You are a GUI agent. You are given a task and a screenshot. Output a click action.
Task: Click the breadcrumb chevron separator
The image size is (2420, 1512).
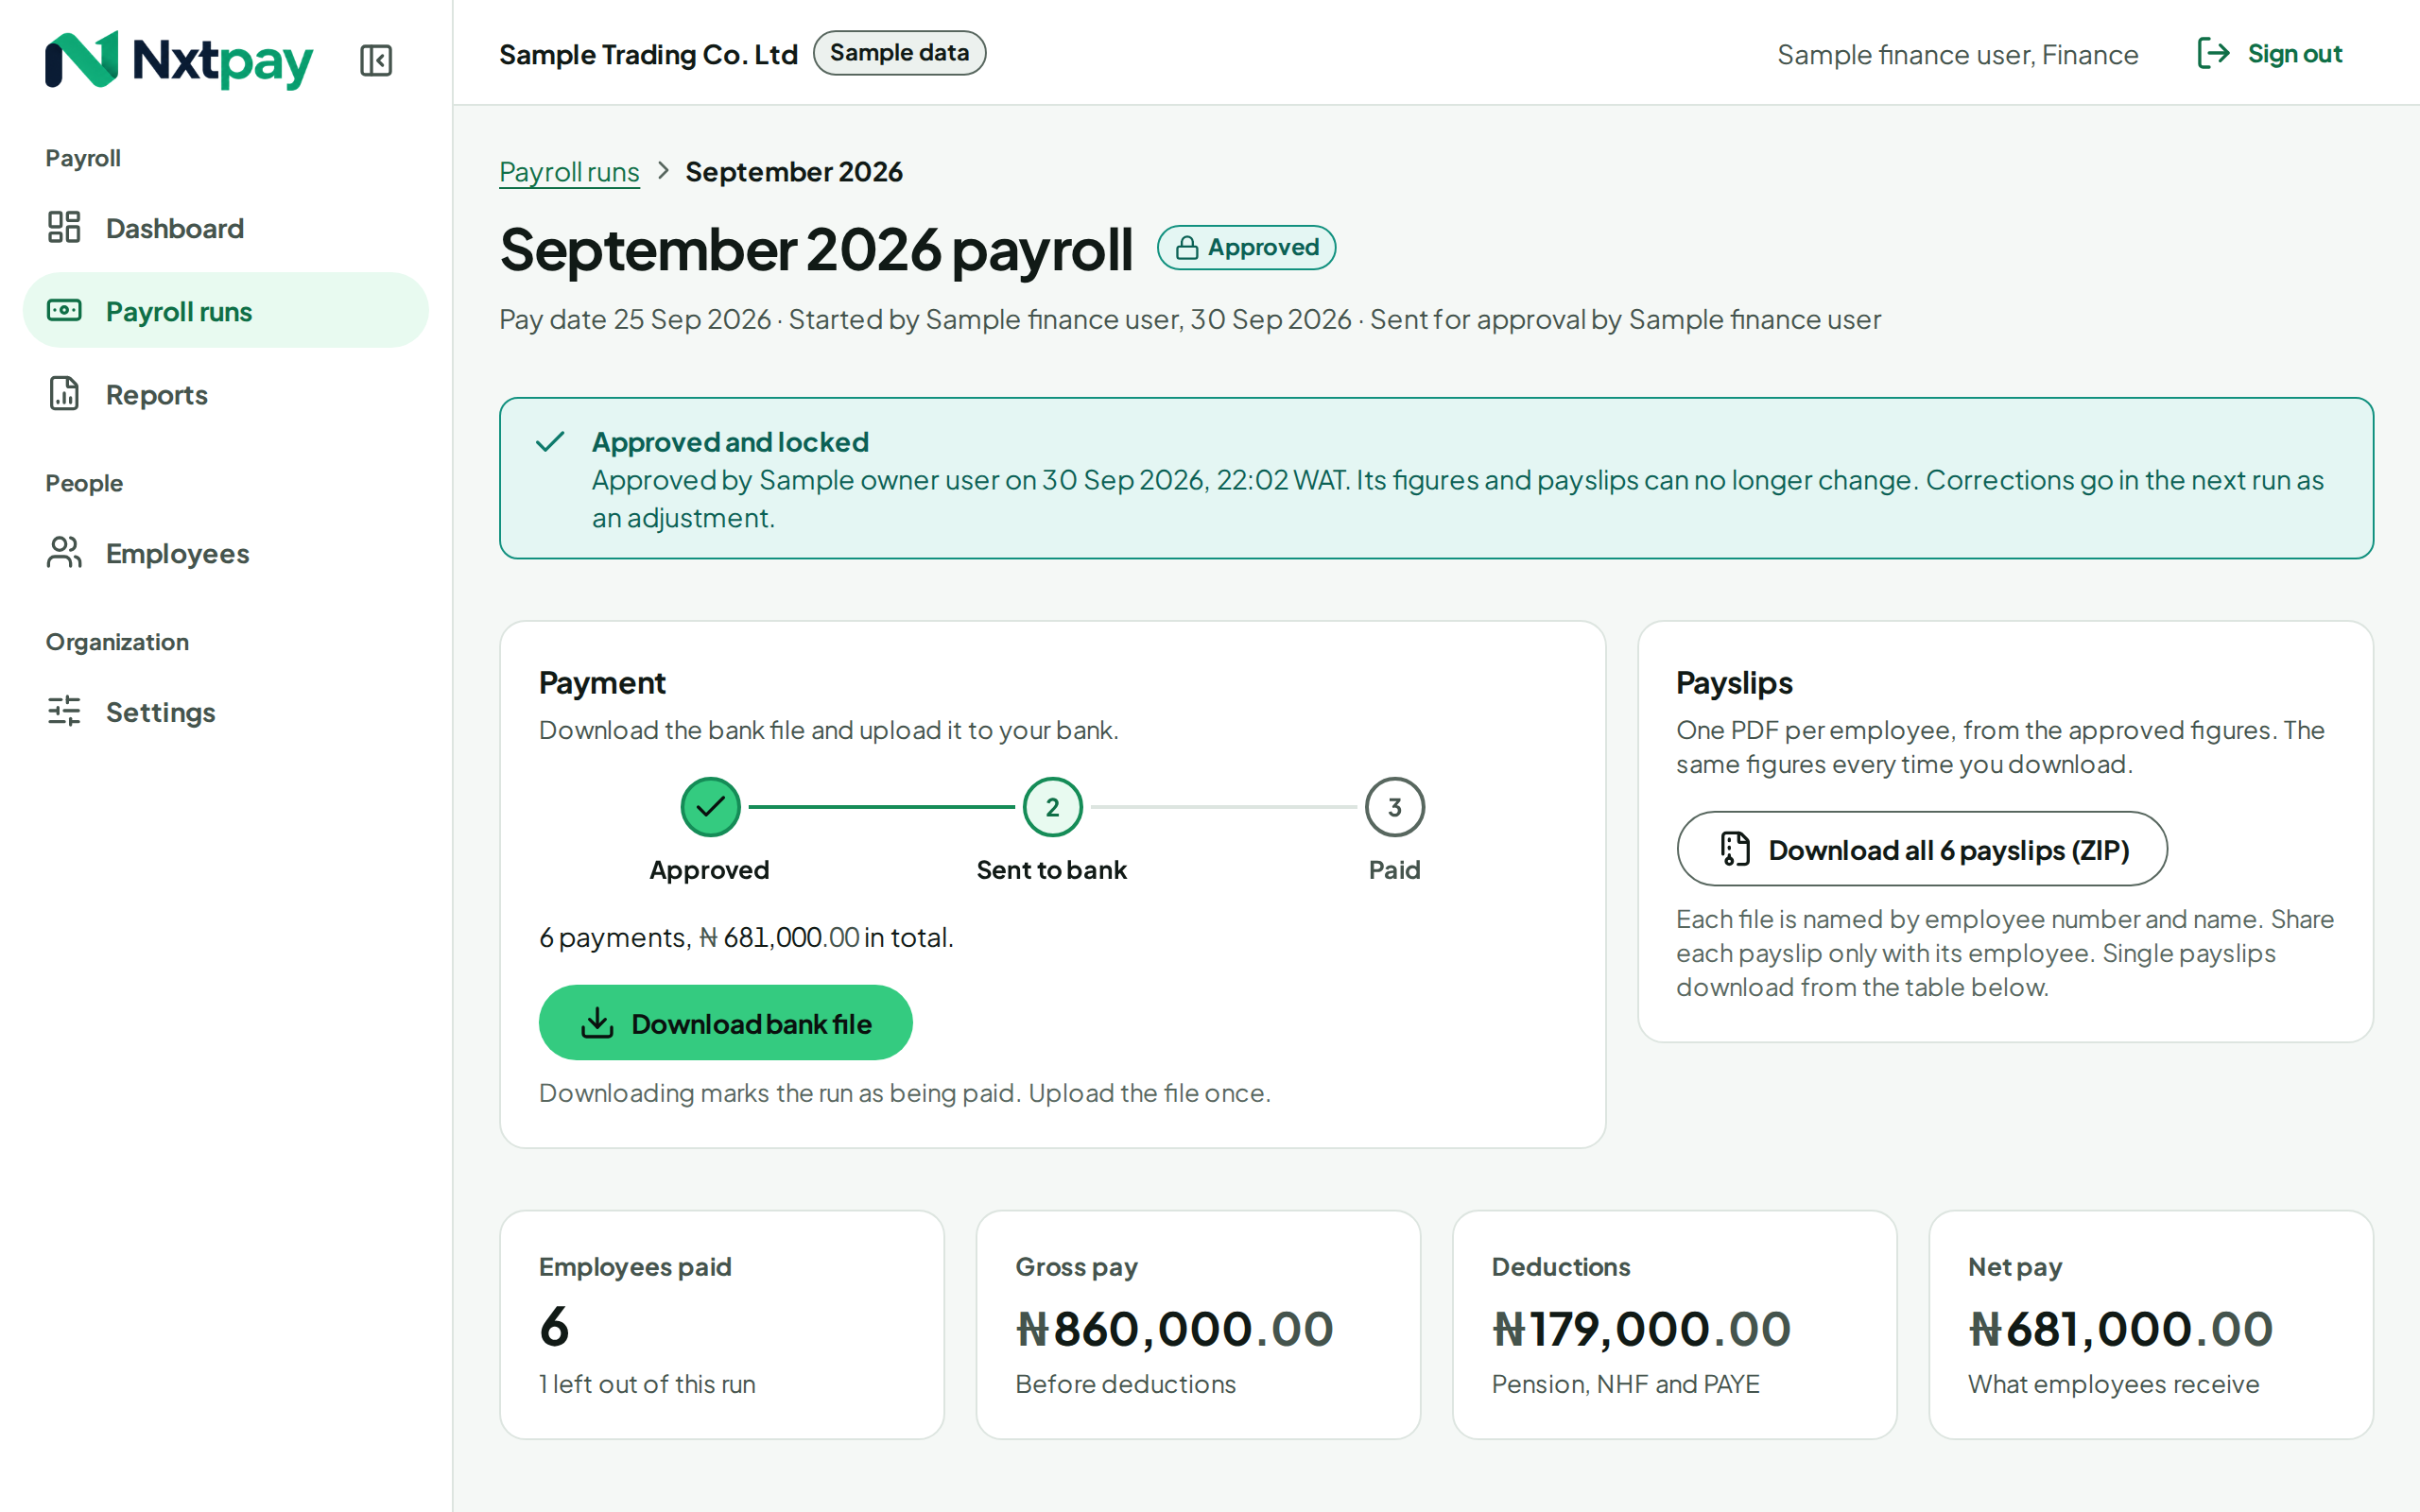tap(662, 171)
